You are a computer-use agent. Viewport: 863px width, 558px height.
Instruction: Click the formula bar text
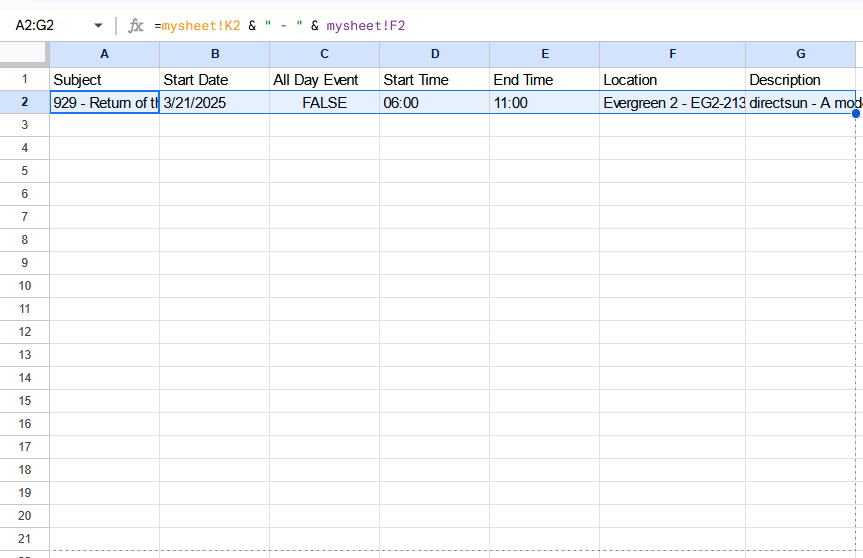pos(280,26)
